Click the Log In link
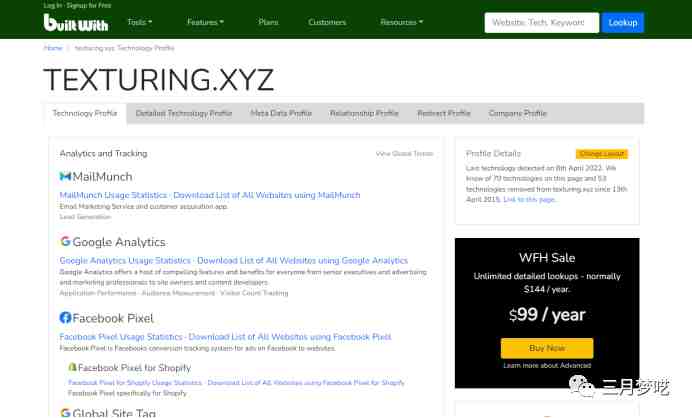Viewport: 692px width, 418px height. [x=53, y=5]
